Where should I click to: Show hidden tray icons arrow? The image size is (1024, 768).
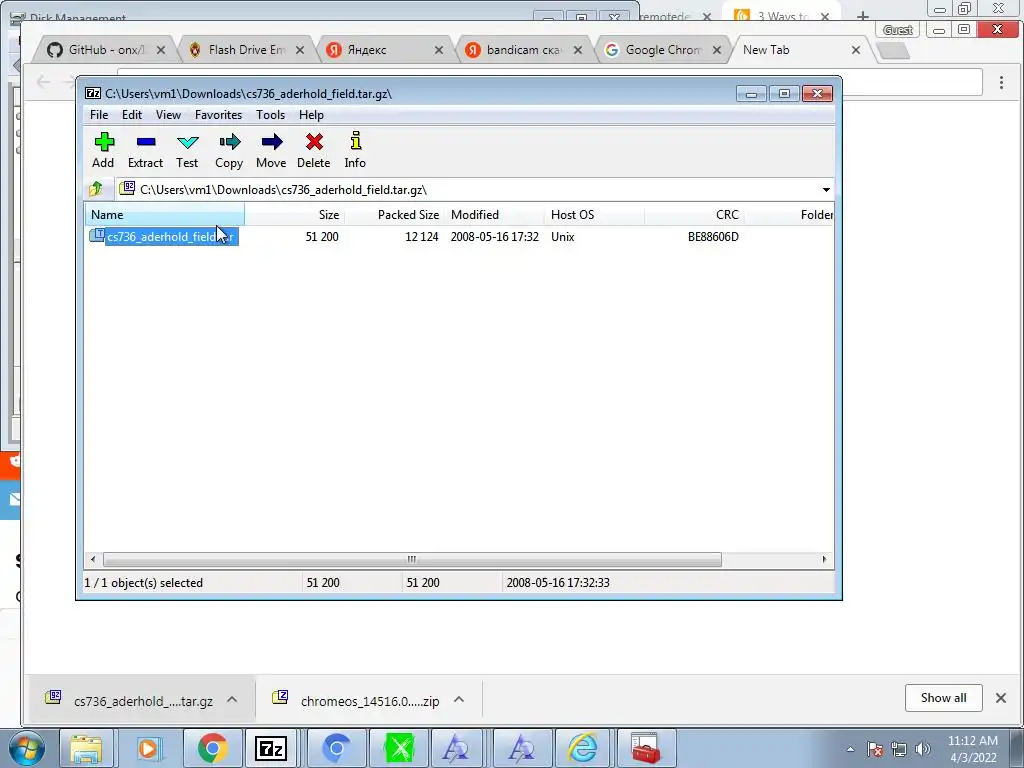850,749
